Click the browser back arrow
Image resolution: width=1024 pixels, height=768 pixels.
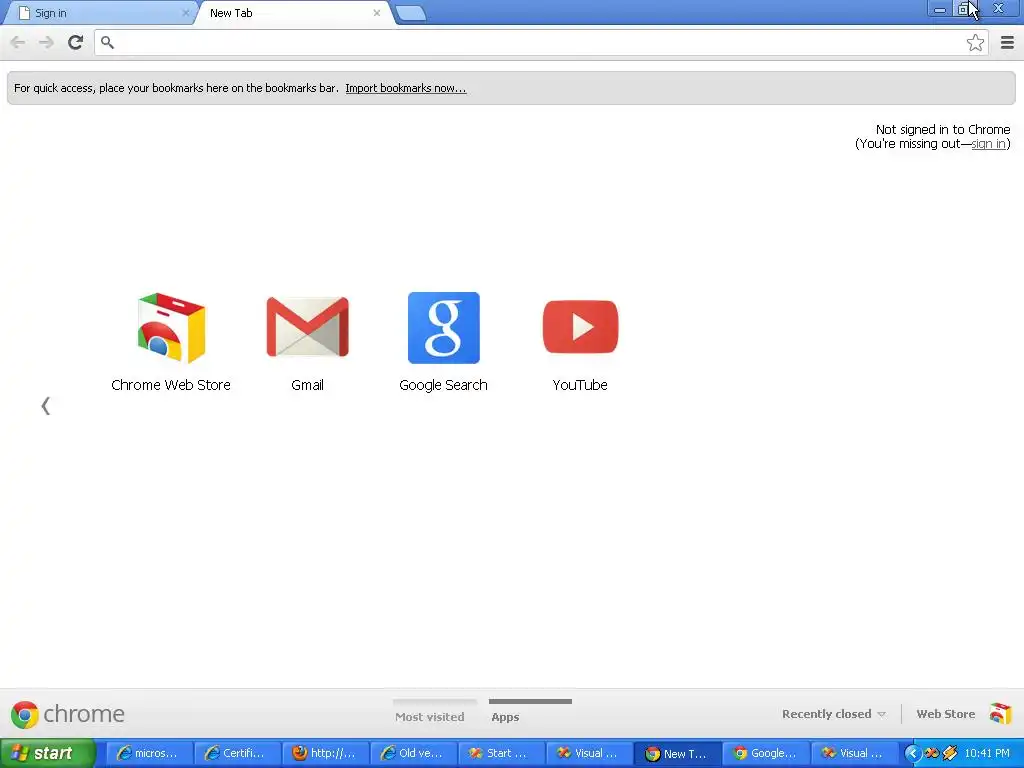coord(18,42)
